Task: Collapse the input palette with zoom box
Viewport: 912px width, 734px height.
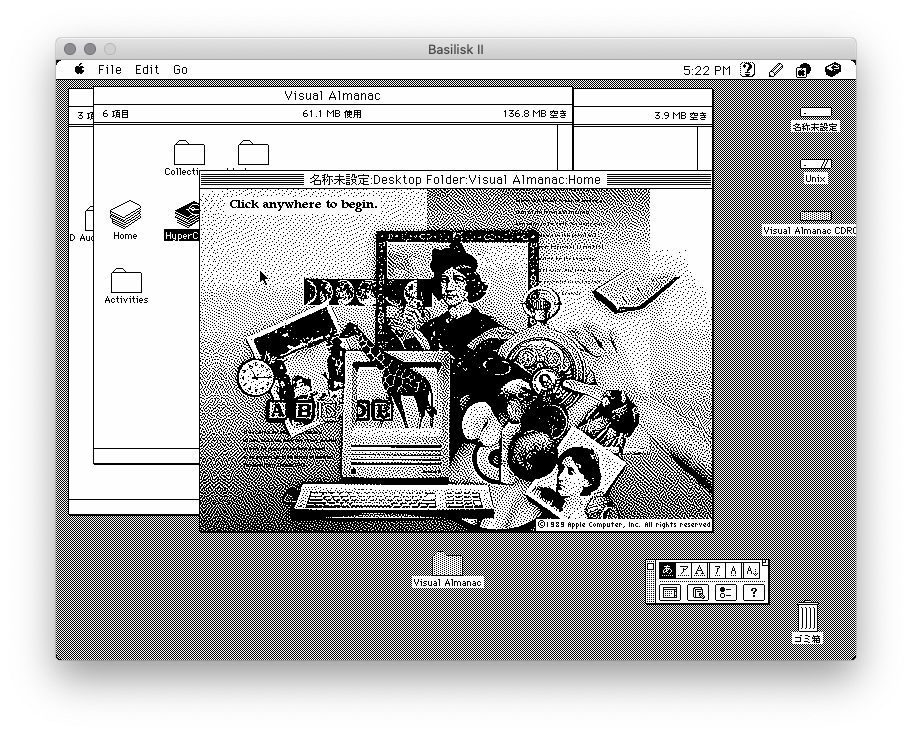Action: coord(765,562)
